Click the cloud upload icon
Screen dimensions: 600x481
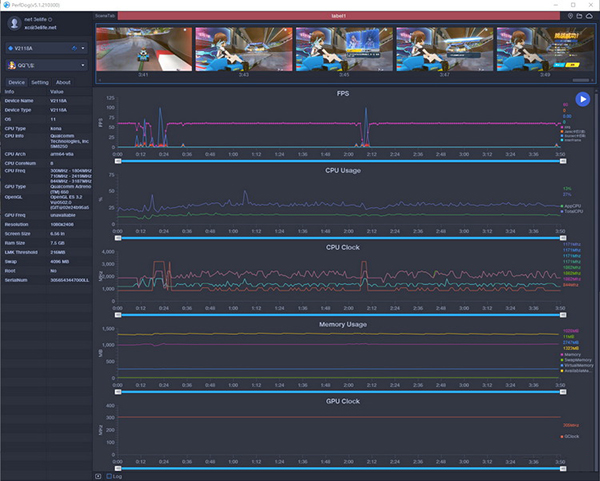click(589, 16)
